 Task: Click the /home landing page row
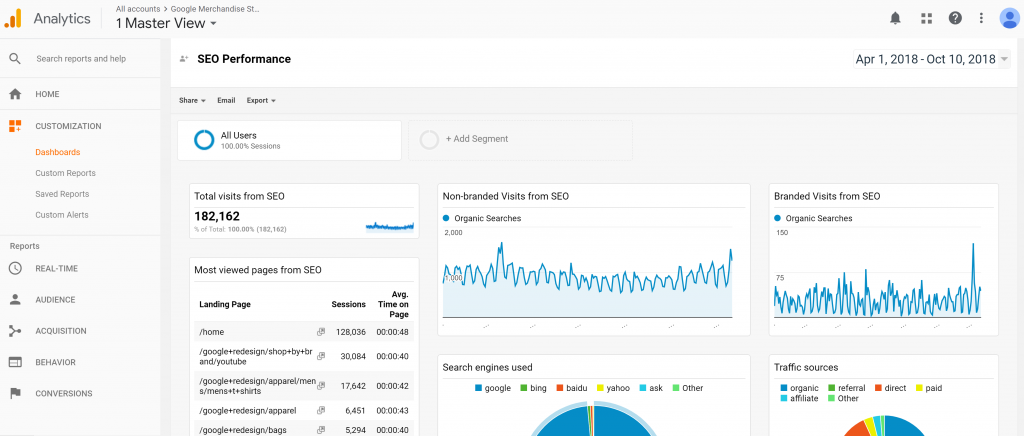(x=304, y=332)
